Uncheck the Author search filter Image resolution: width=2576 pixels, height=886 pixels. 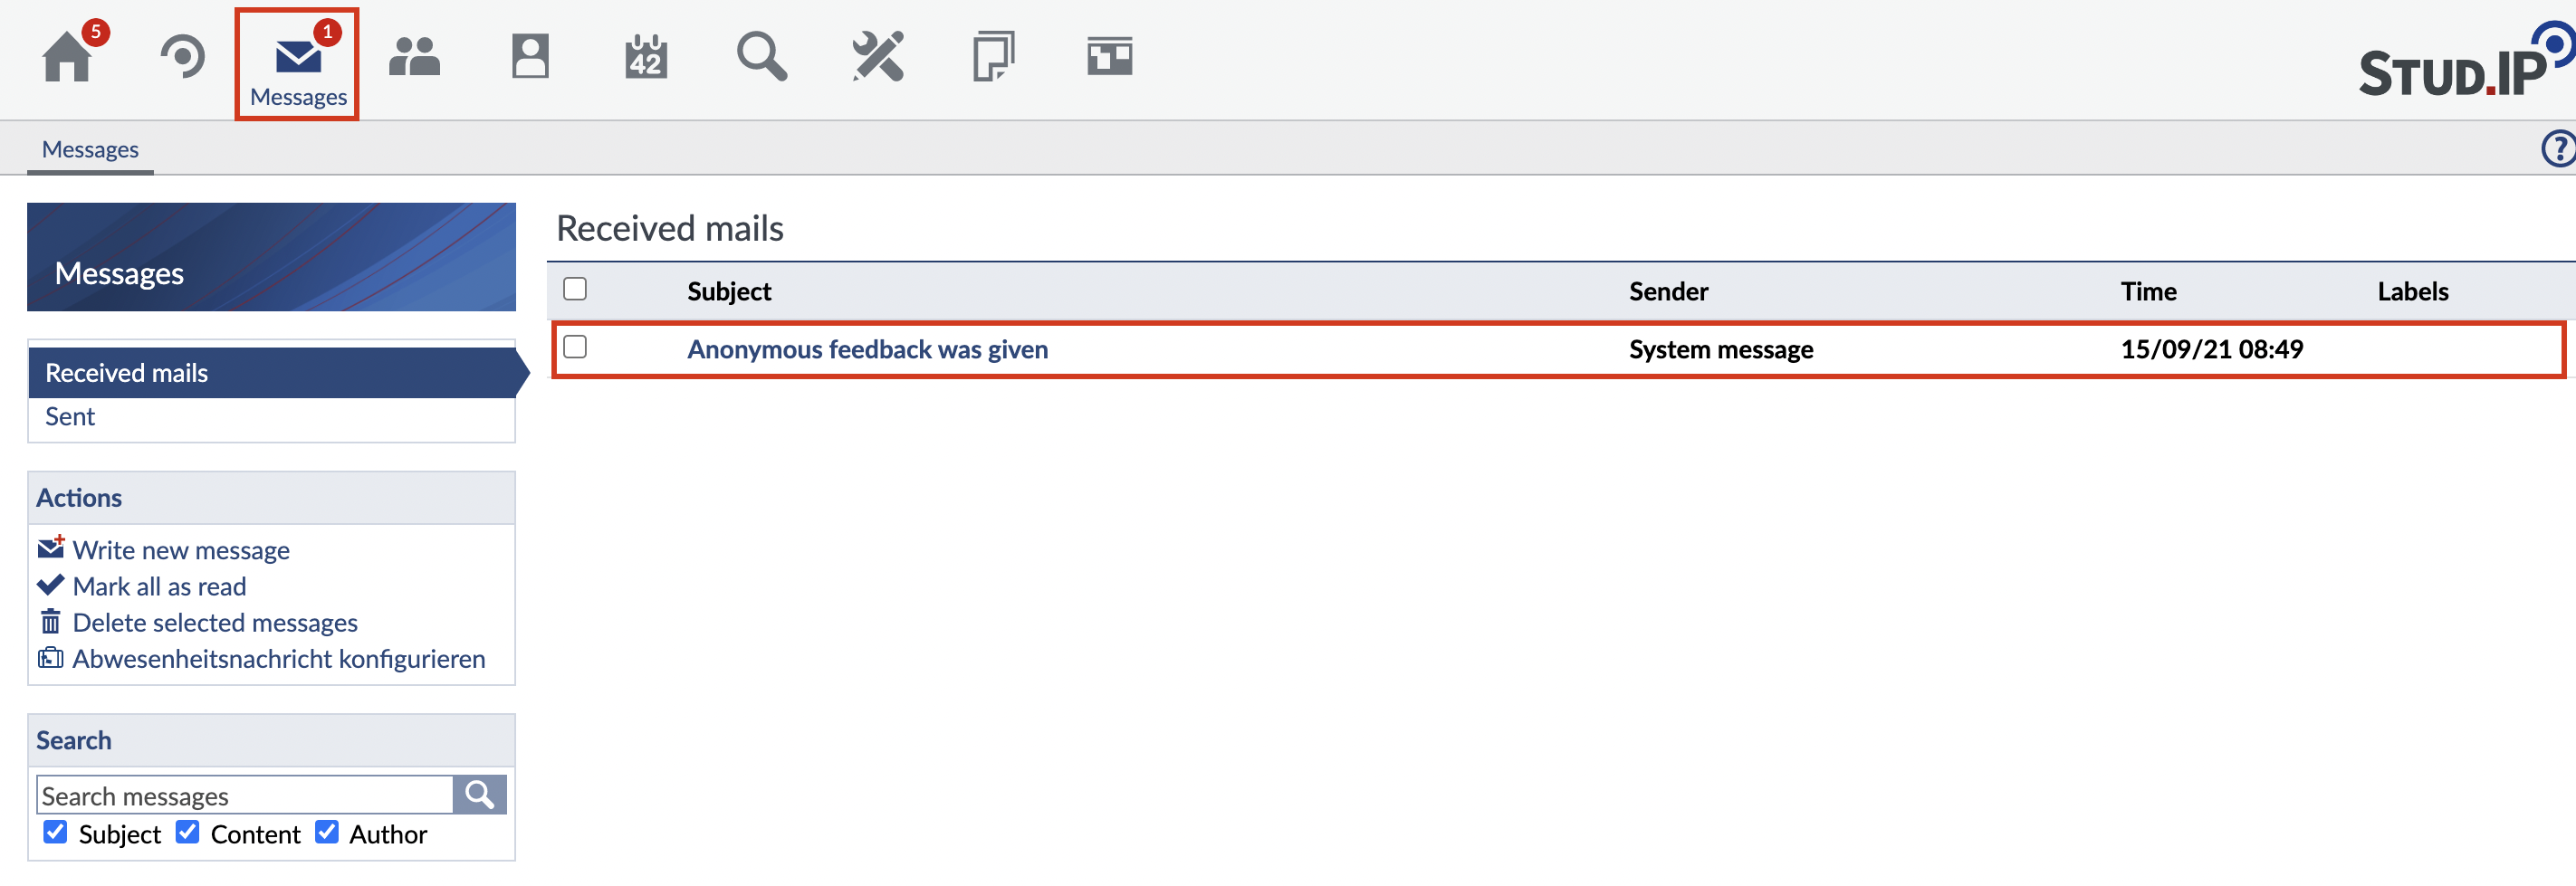click(x=327, y=832)
